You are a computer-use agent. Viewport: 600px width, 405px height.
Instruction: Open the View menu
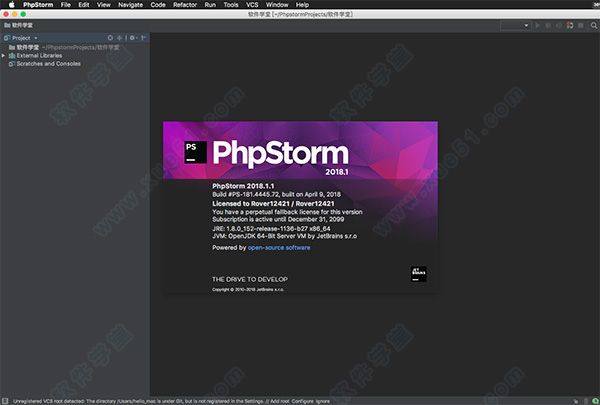(103, 5)
